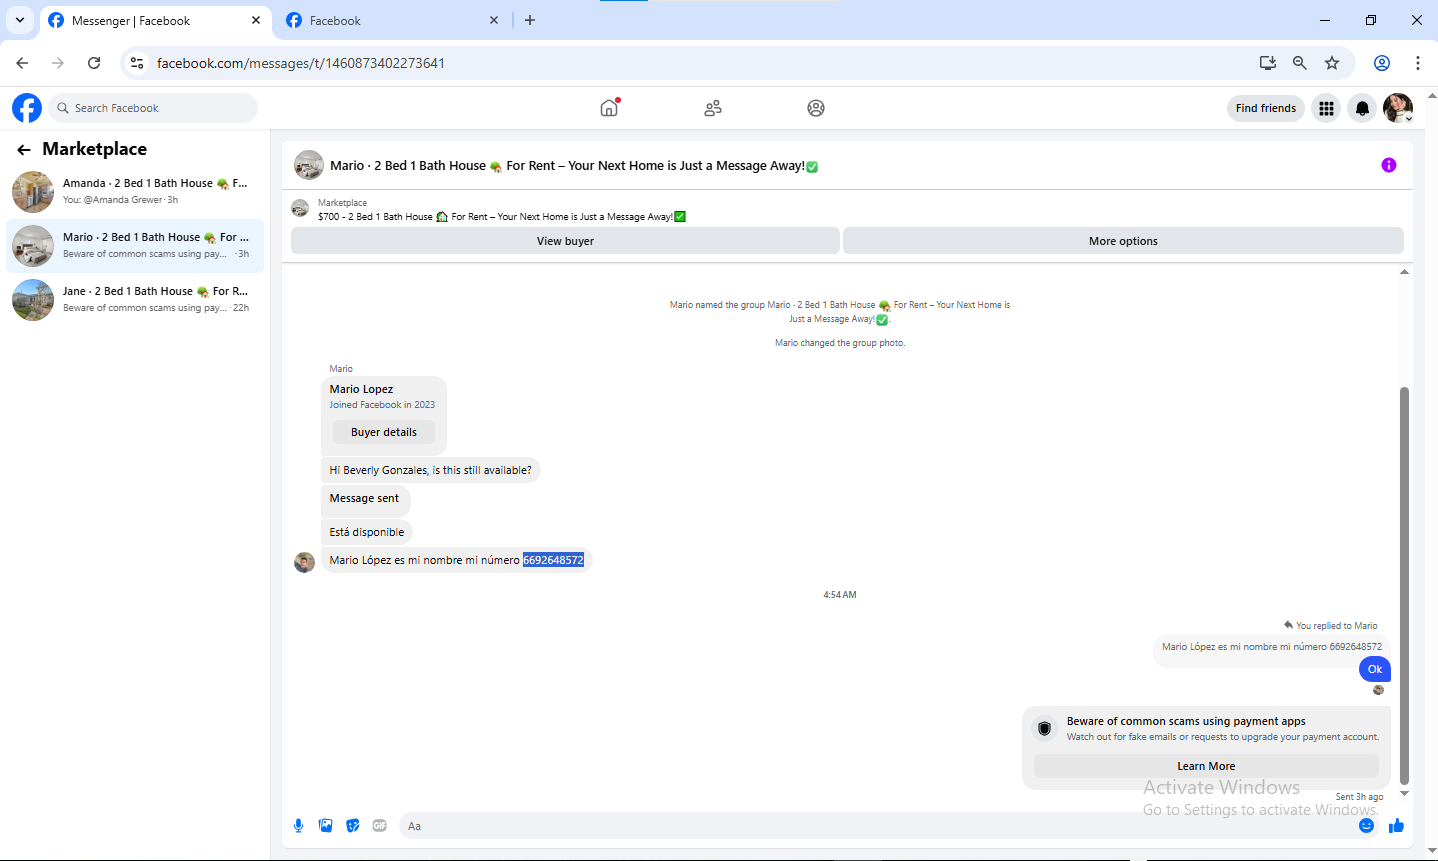Open the Friends icon in top navigation
Image resolution: width=1438 pixels, height=861 pixels.
pyautogui.click(x=713, y=108)
